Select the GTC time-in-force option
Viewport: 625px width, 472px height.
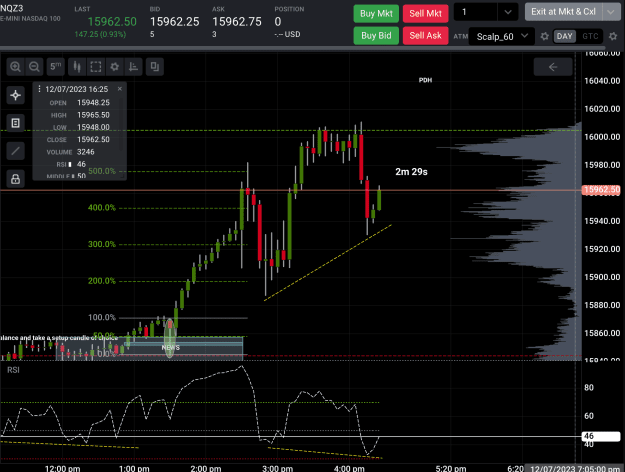[x=590, y=36]
